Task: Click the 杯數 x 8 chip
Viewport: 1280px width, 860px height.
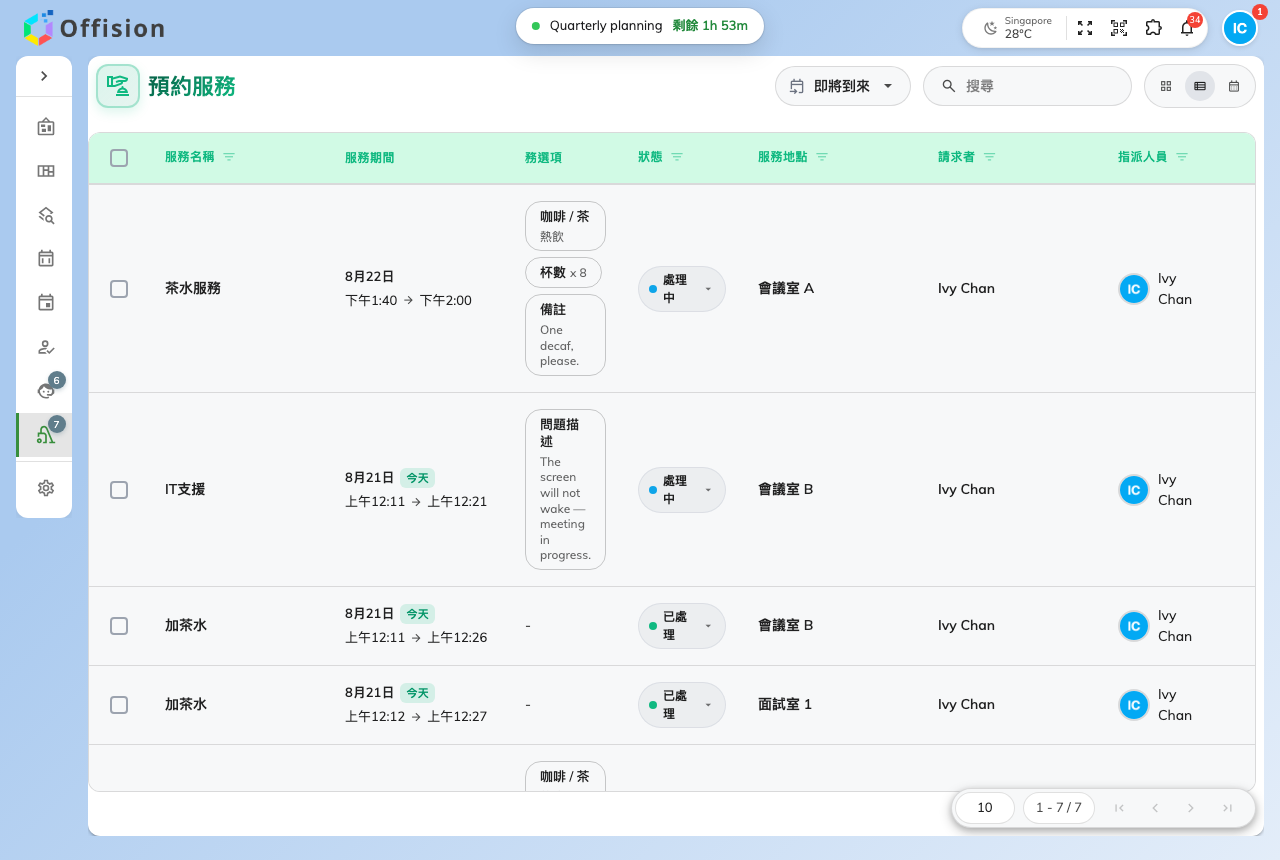Action: click(563, 272)
